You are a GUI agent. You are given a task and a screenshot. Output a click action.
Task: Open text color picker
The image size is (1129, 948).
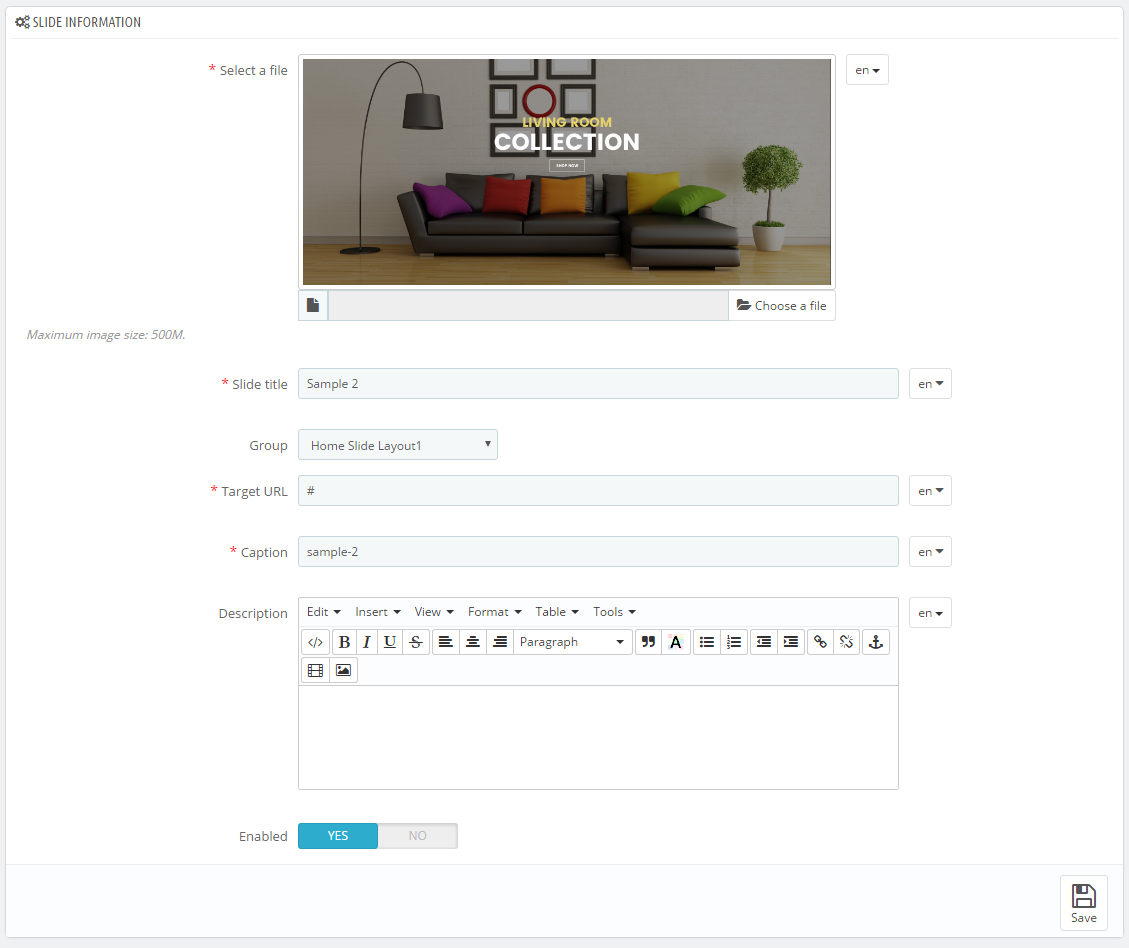pyautogui.click(x=675, y=642)
